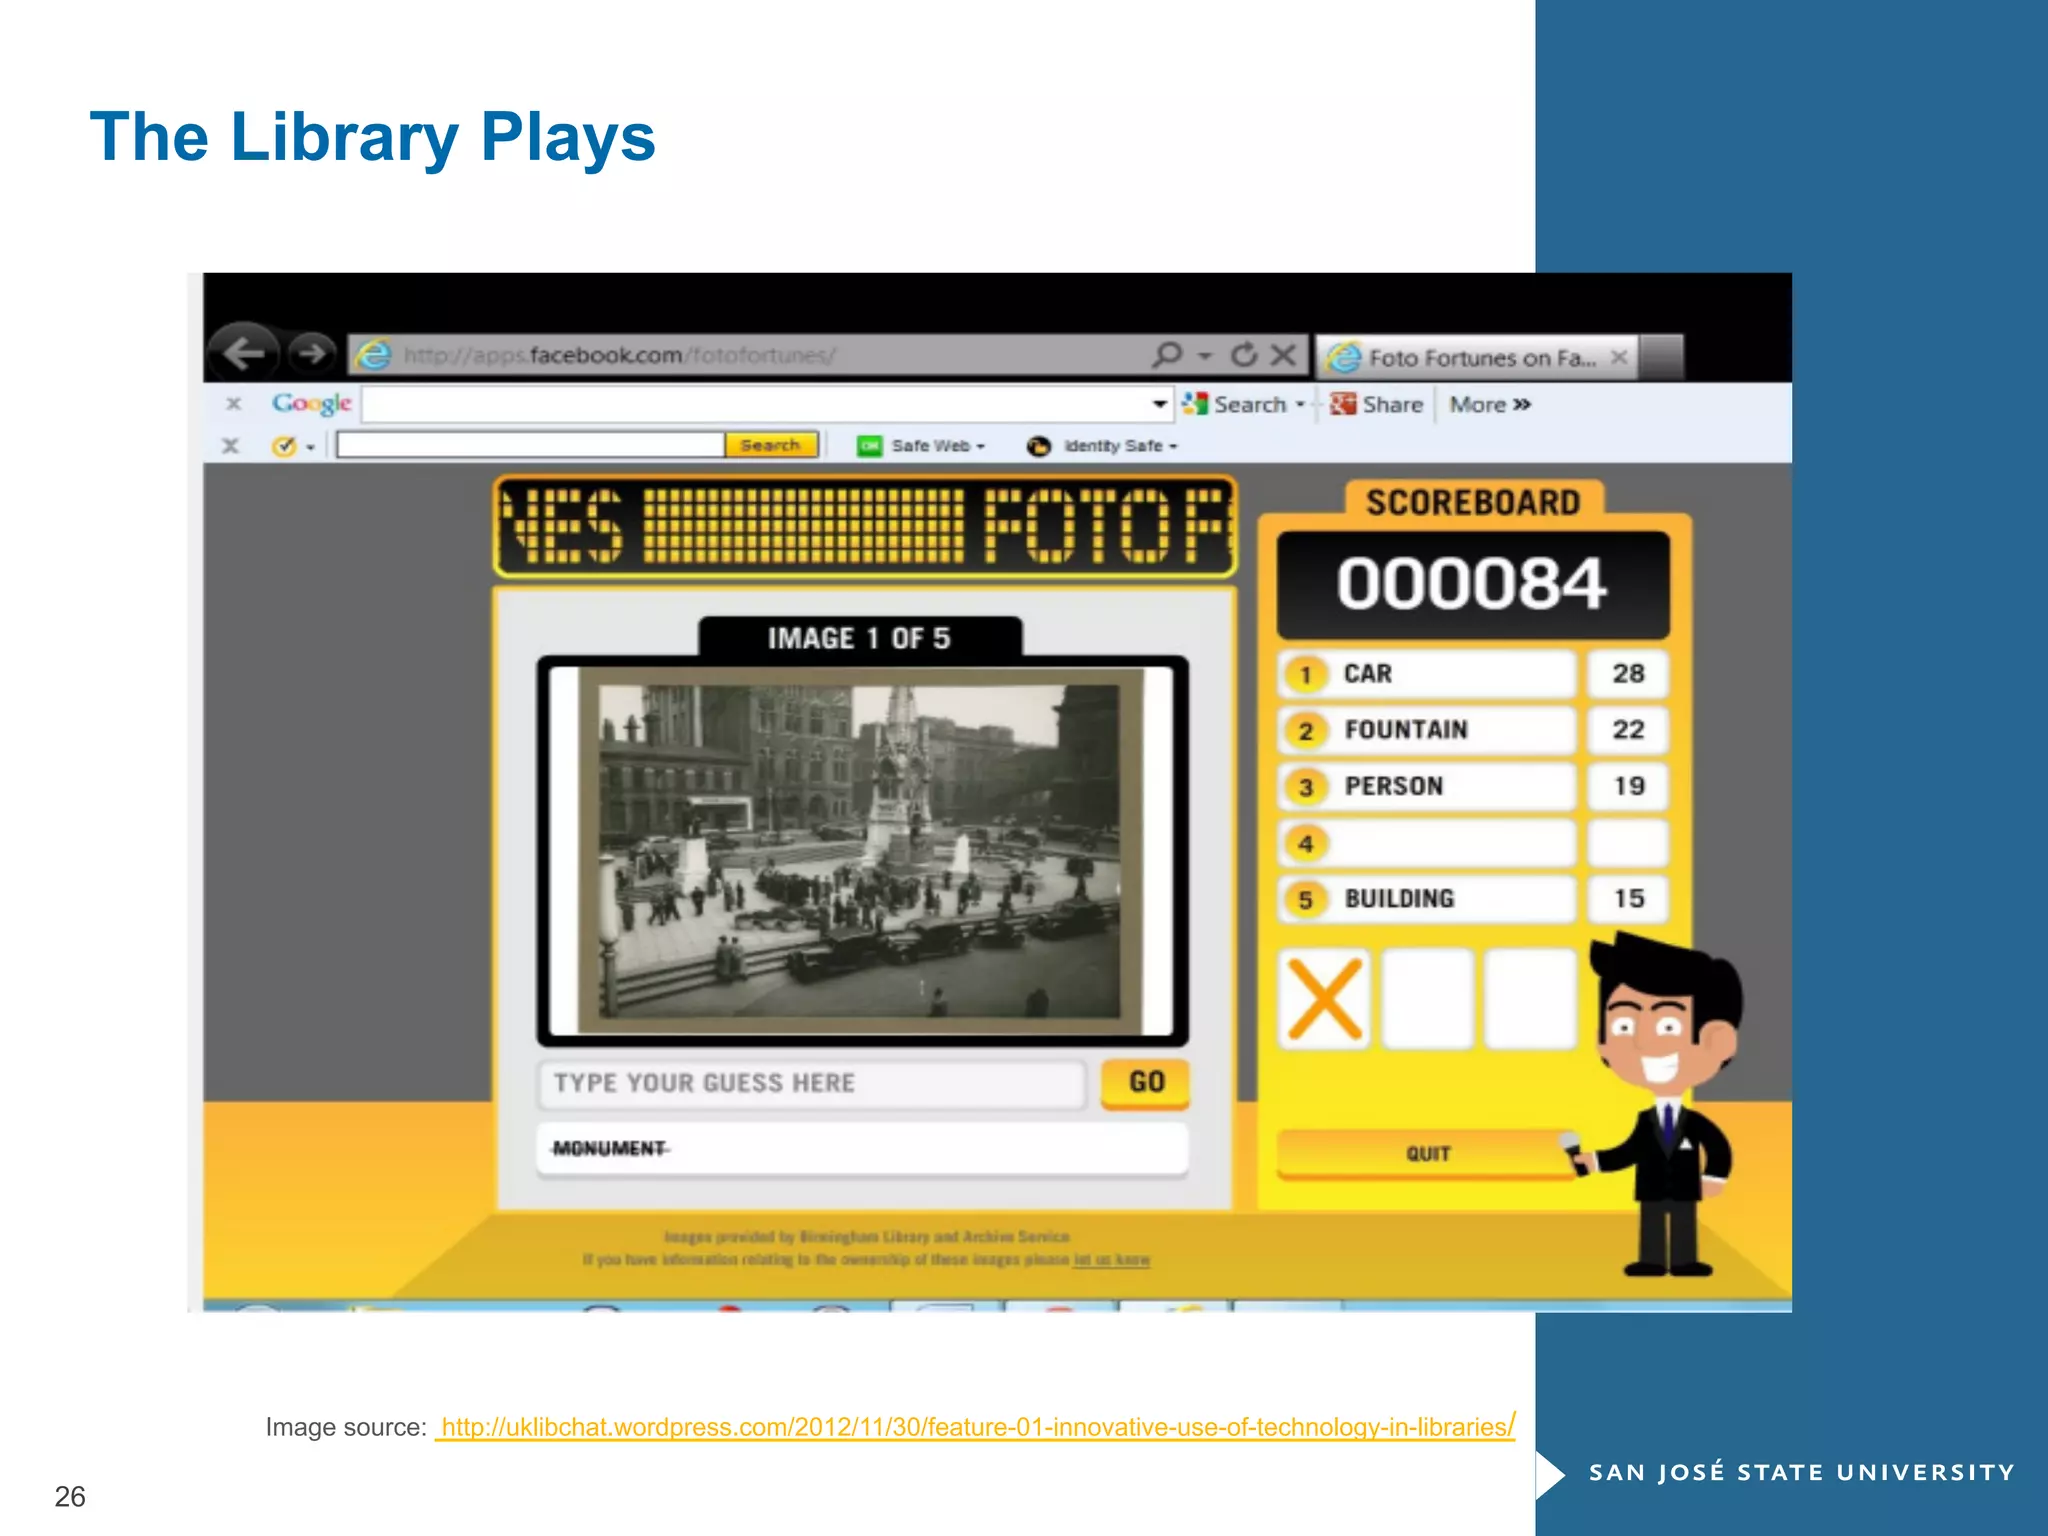Click the QUIT button
Screen dimensions: 2048x1536
pos(1427,1154)
